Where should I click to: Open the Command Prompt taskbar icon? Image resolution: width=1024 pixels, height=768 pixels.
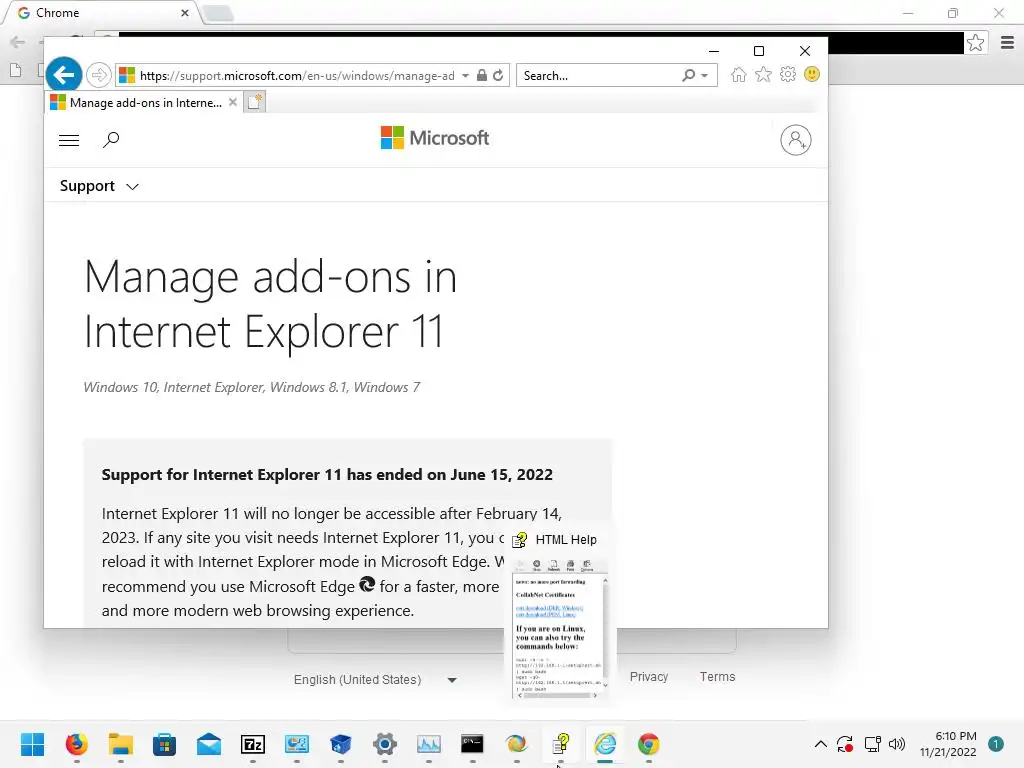pos(472,744)
